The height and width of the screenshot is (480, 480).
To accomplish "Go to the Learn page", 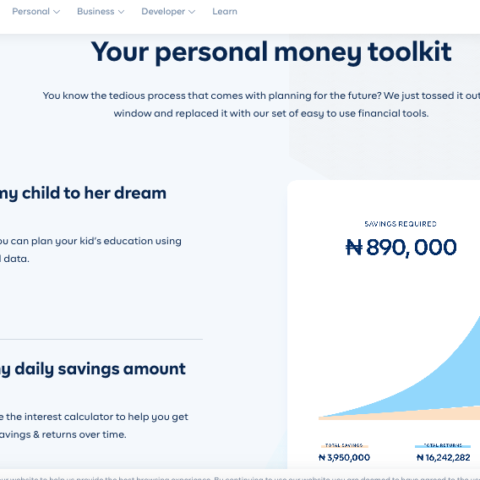I will [225, 11].
